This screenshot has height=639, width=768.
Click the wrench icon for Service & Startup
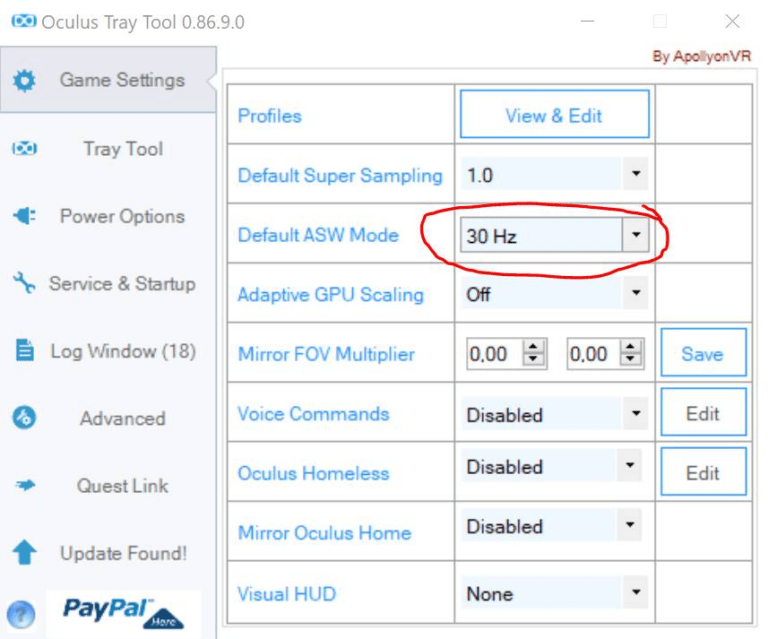24,284
